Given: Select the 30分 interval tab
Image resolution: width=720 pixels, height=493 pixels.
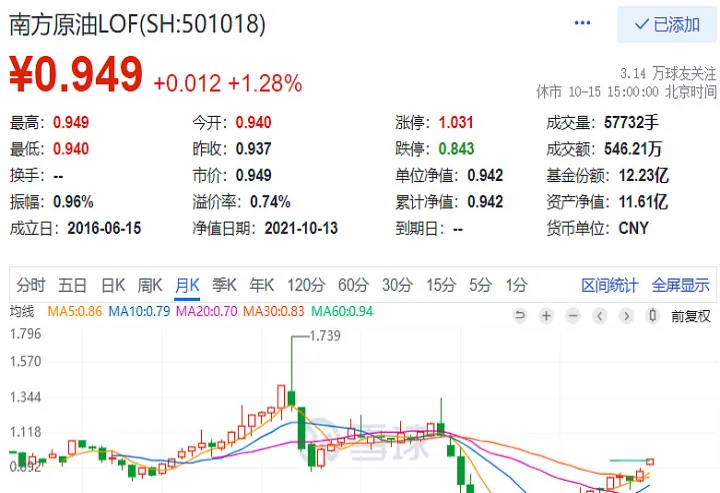Looking at the screenshot, I should (397, 285).
